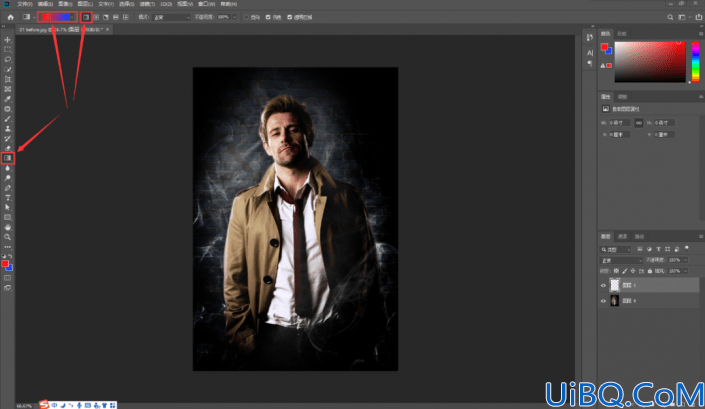Open the Window menu
The image size is (705, 409).
[x=206, y=4]
